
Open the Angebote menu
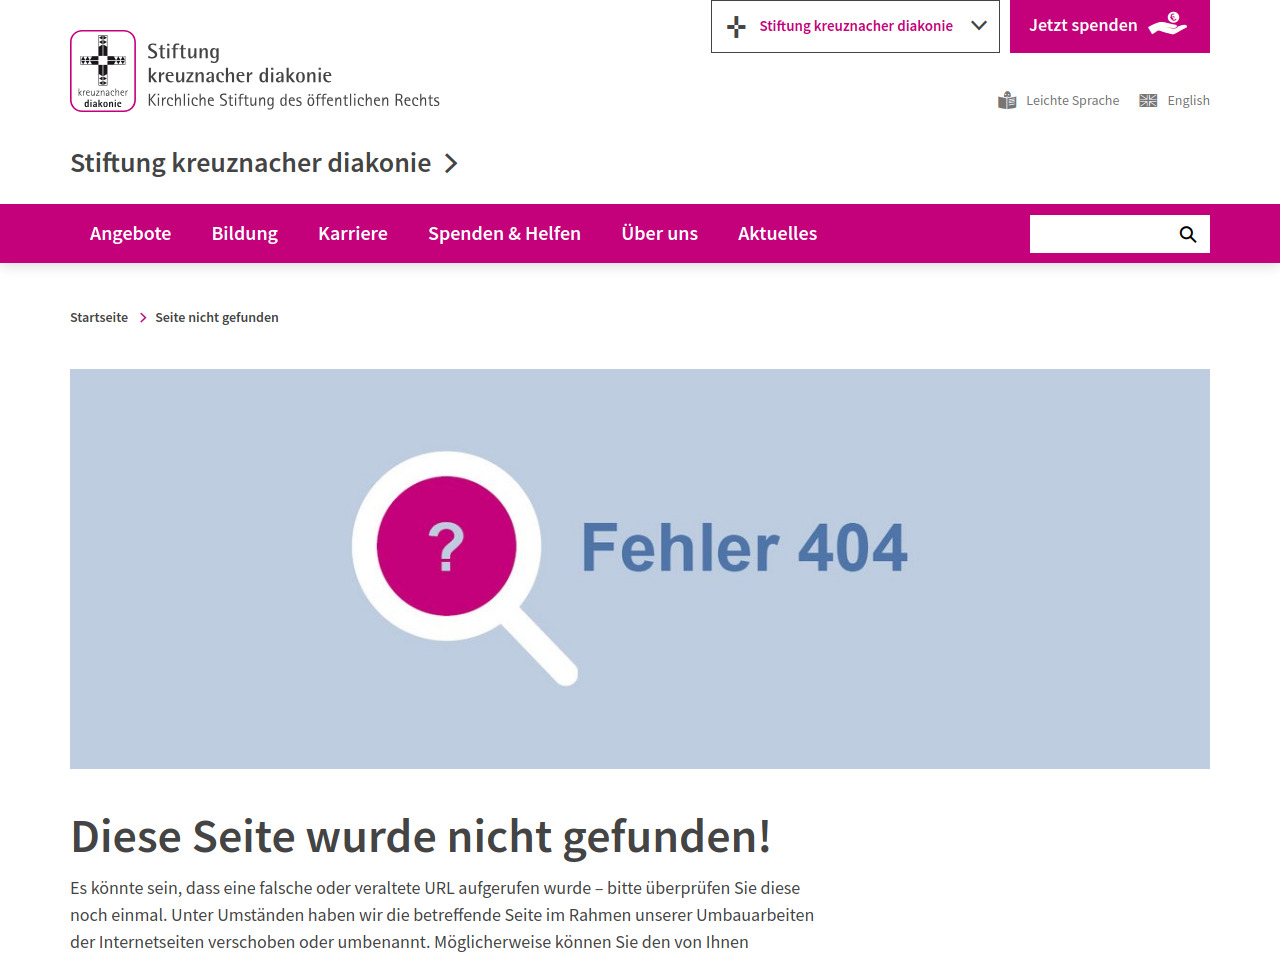click(x=130, y=233)
